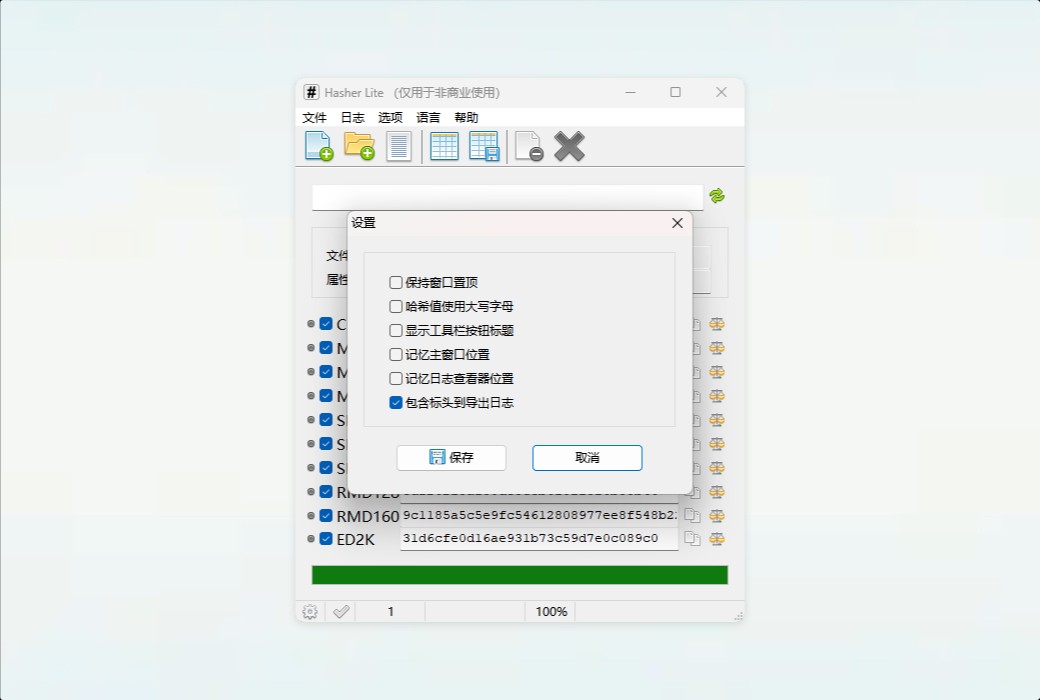Click the 保存 button in settings dialog
The height and width of the screenshot is (700, 1040).
451,458
